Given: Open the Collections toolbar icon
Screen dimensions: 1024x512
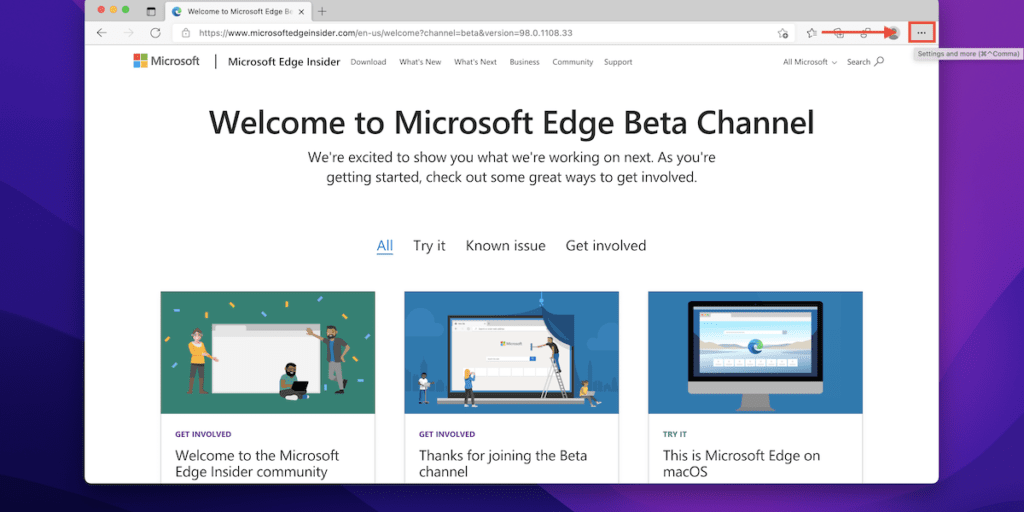Looking at the screenshot, I should pos(839,33).
